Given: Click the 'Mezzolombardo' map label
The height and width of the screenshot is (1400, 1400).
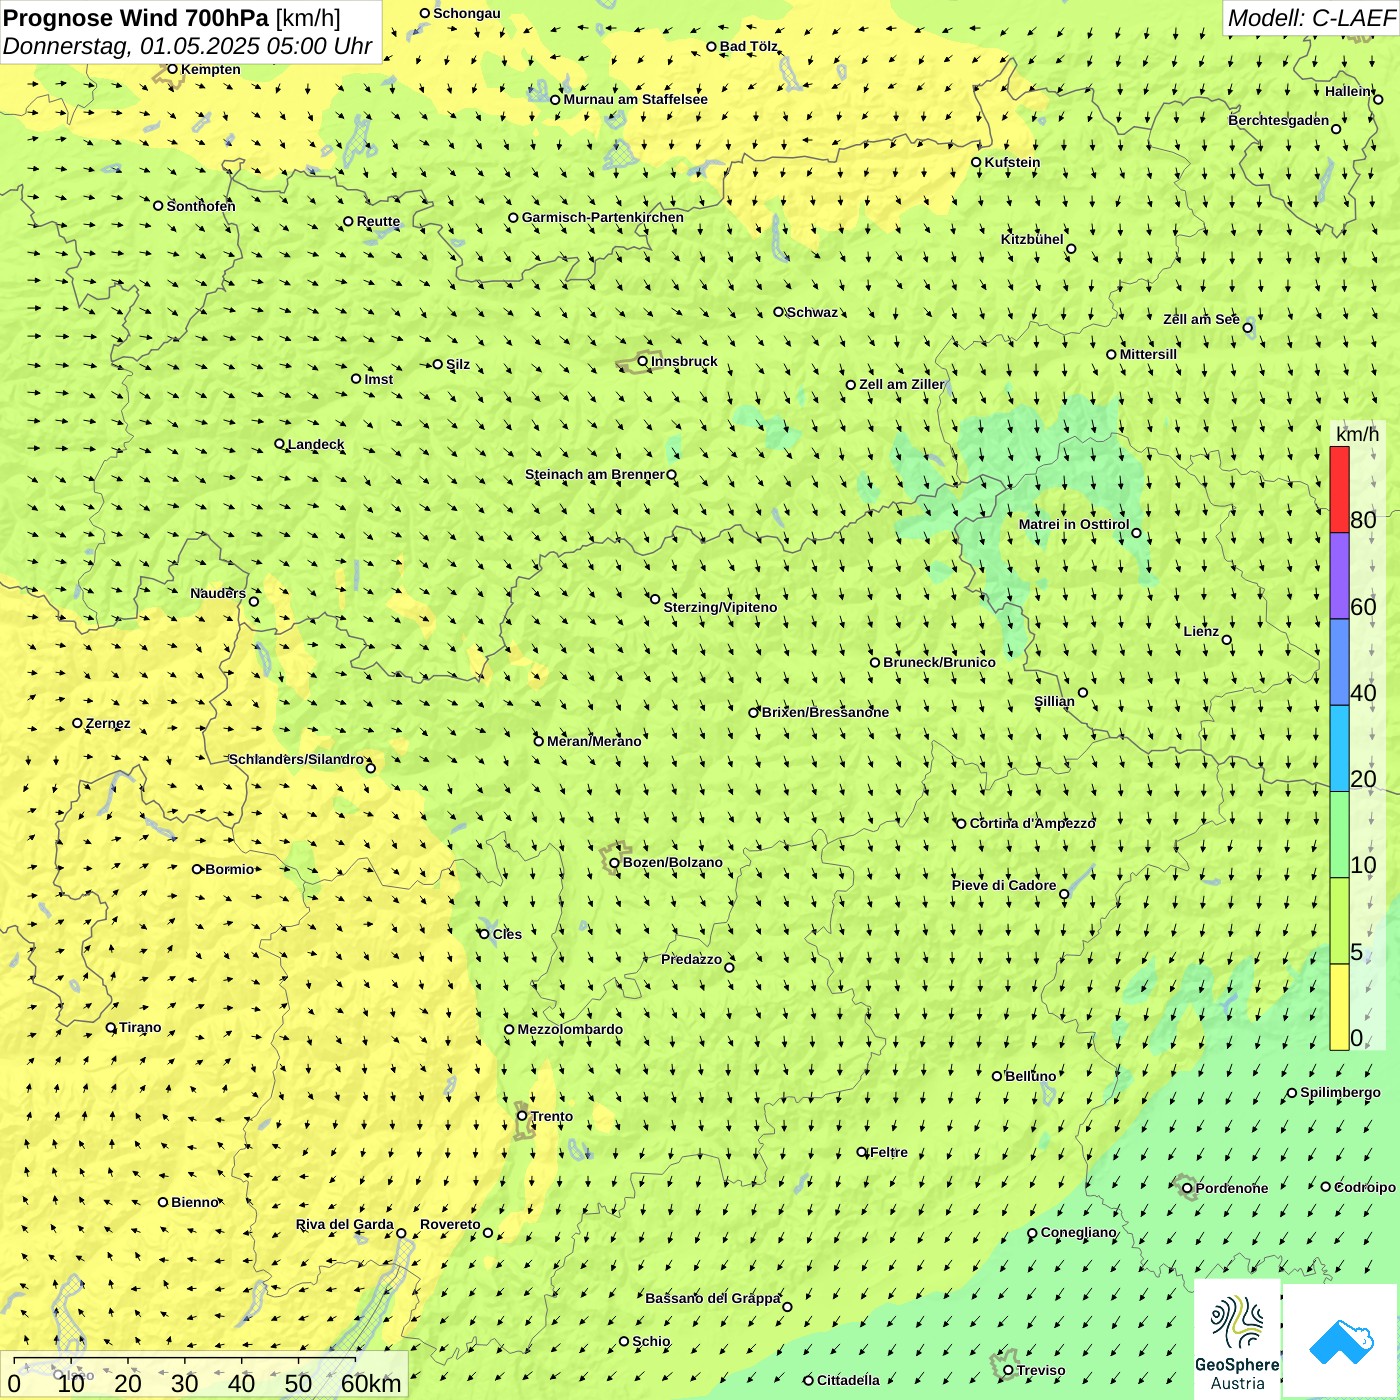Looking at the screenshot, I should click(x=570, y=1029).
